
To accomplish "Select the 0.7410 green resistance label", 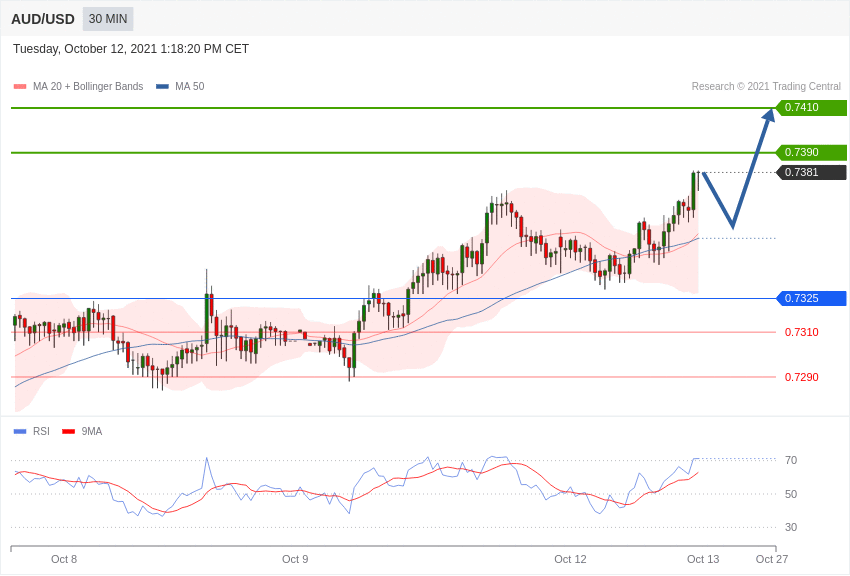I will tap(812, 107).
